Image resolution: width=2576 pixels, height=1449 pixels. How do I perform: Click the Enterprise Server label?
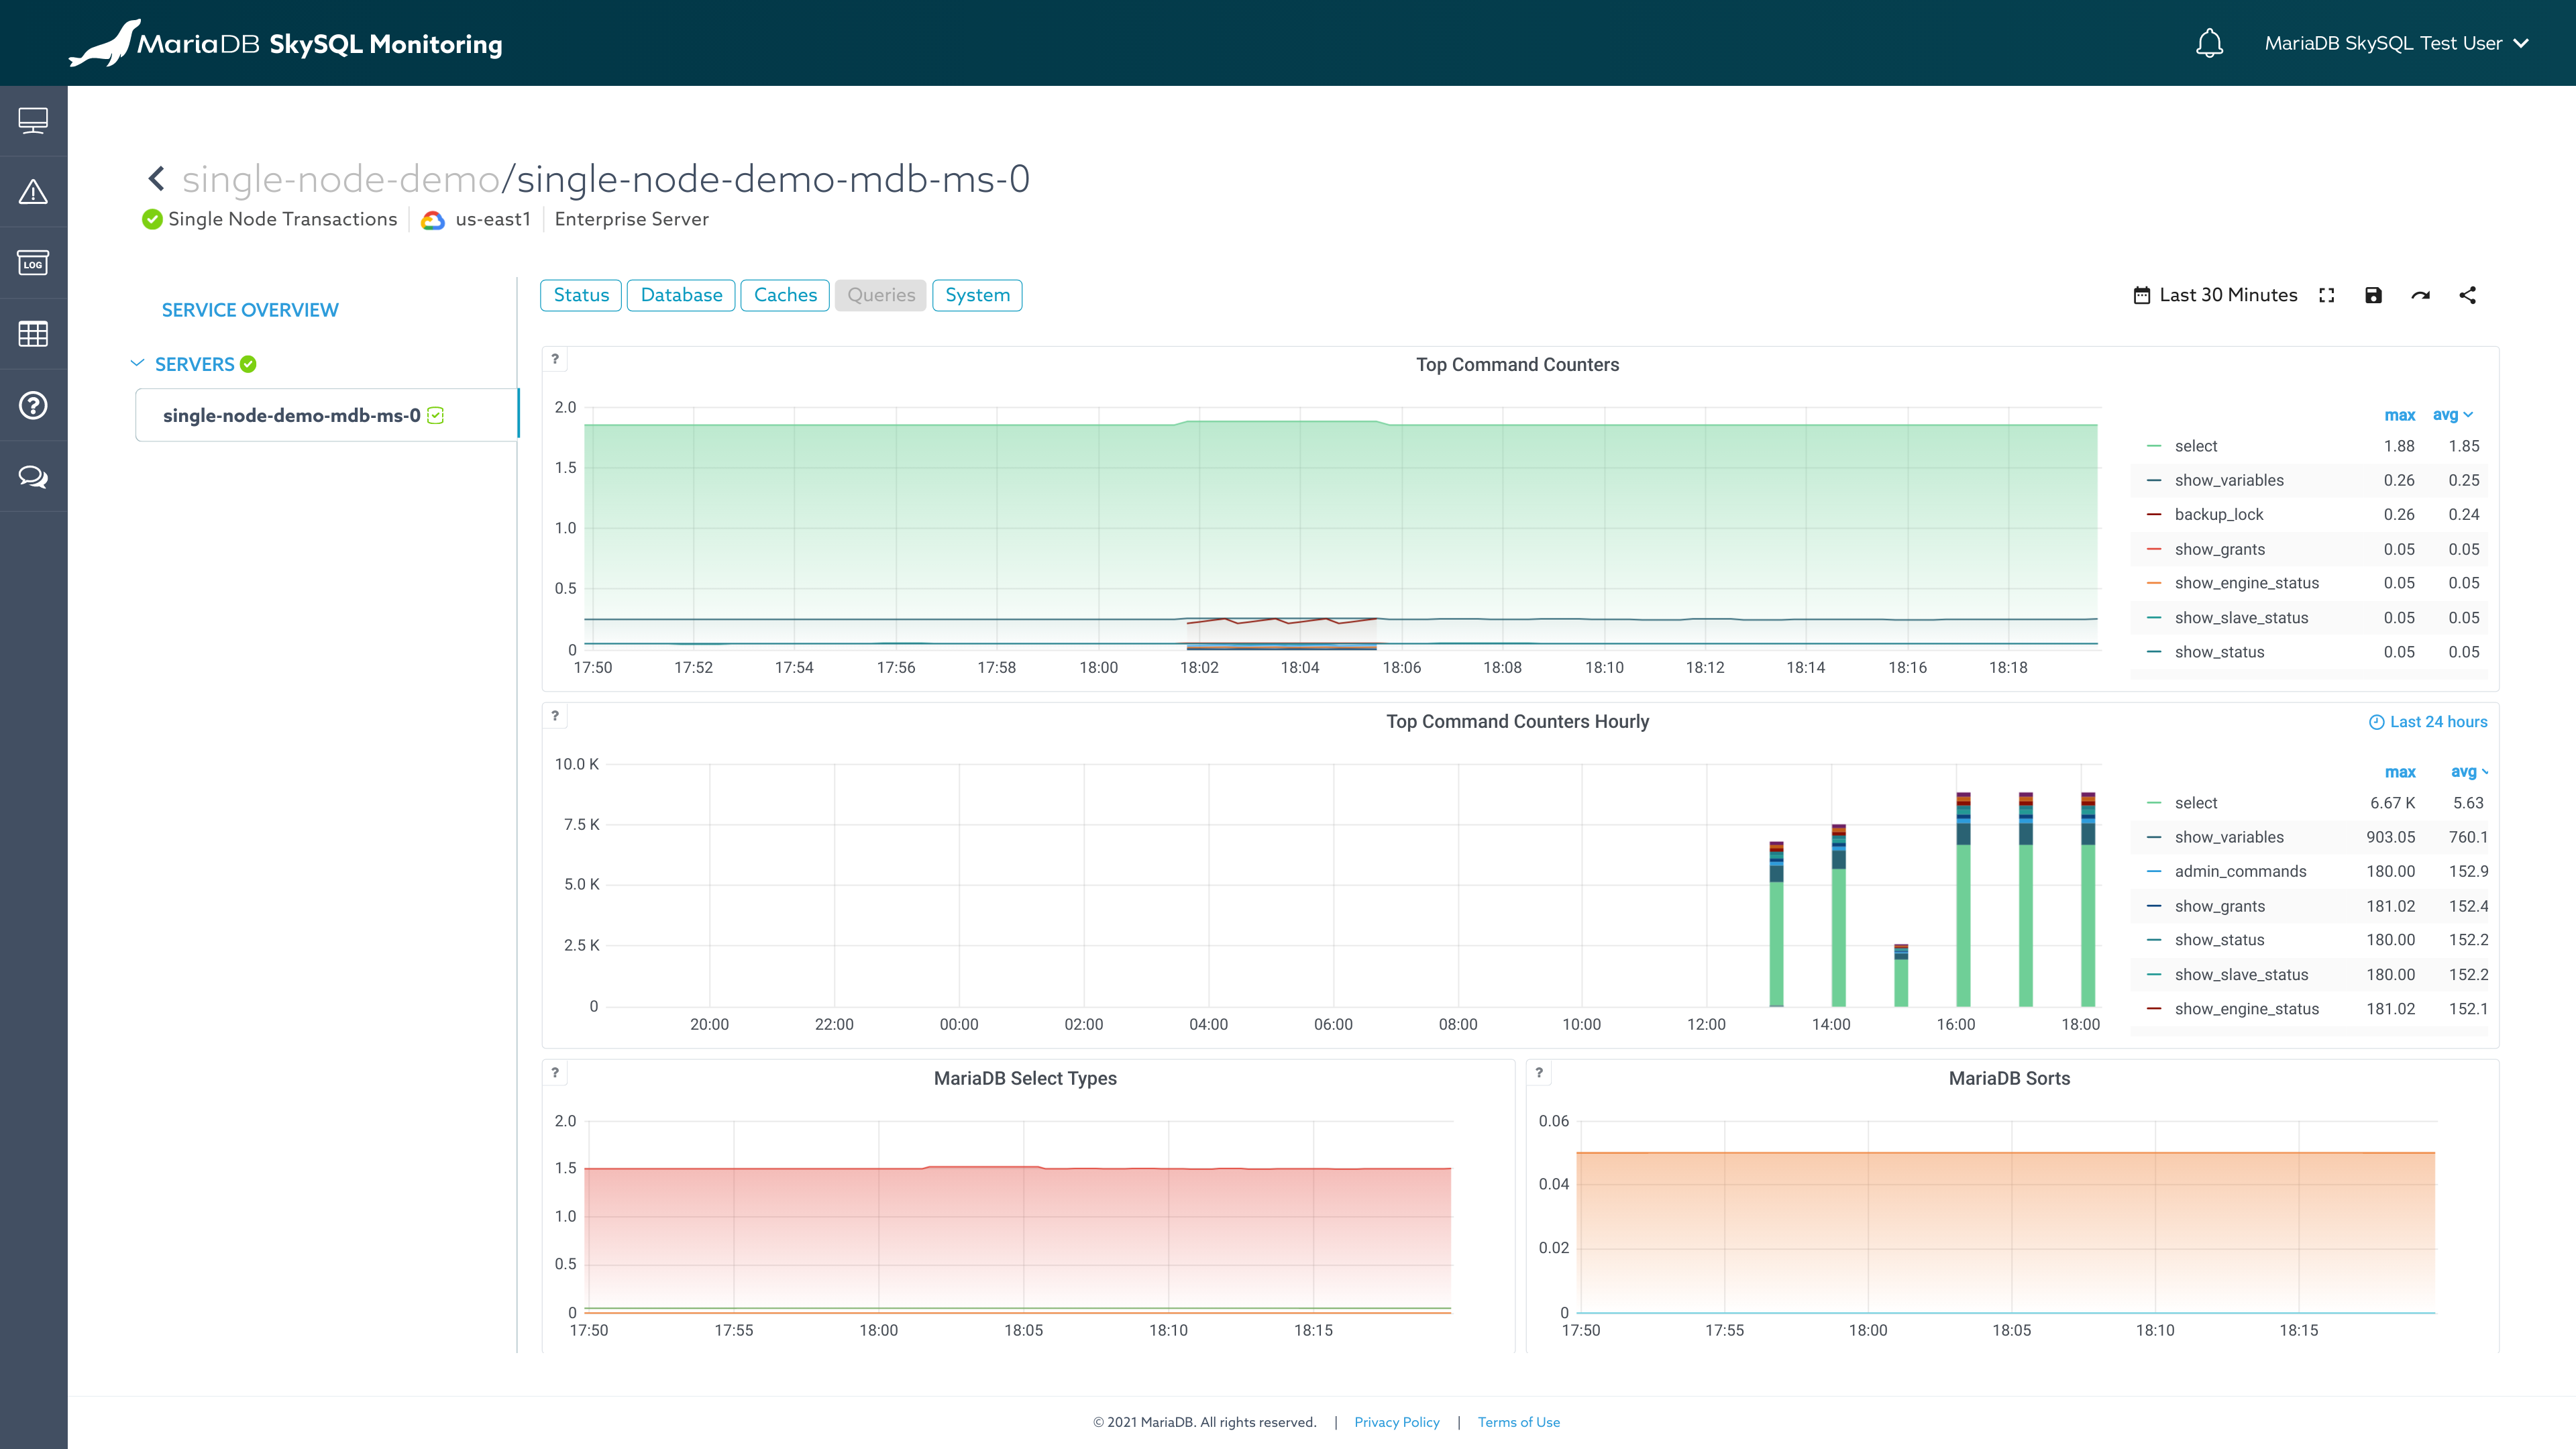tap(631, 219)
